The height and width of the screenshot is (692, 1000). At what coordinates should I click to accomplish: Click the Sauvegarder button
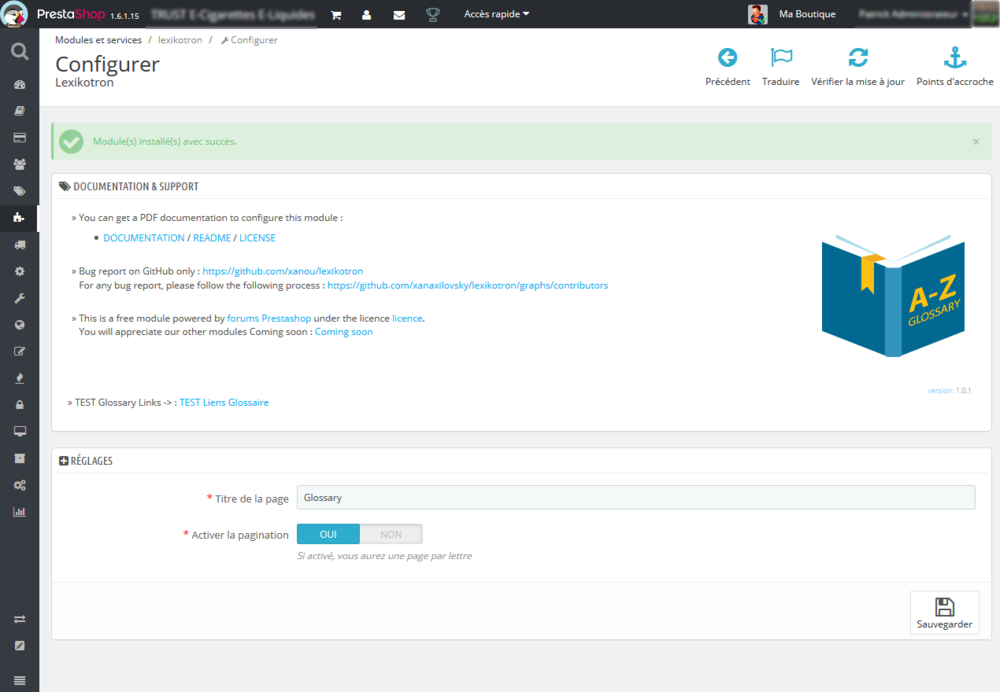[944, 612]
